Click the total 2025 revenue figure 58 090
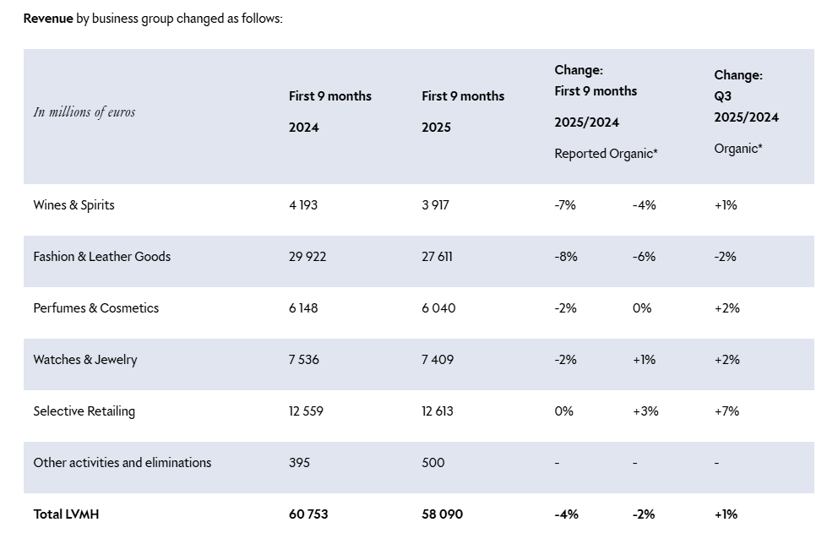 (x=442, y=514)
